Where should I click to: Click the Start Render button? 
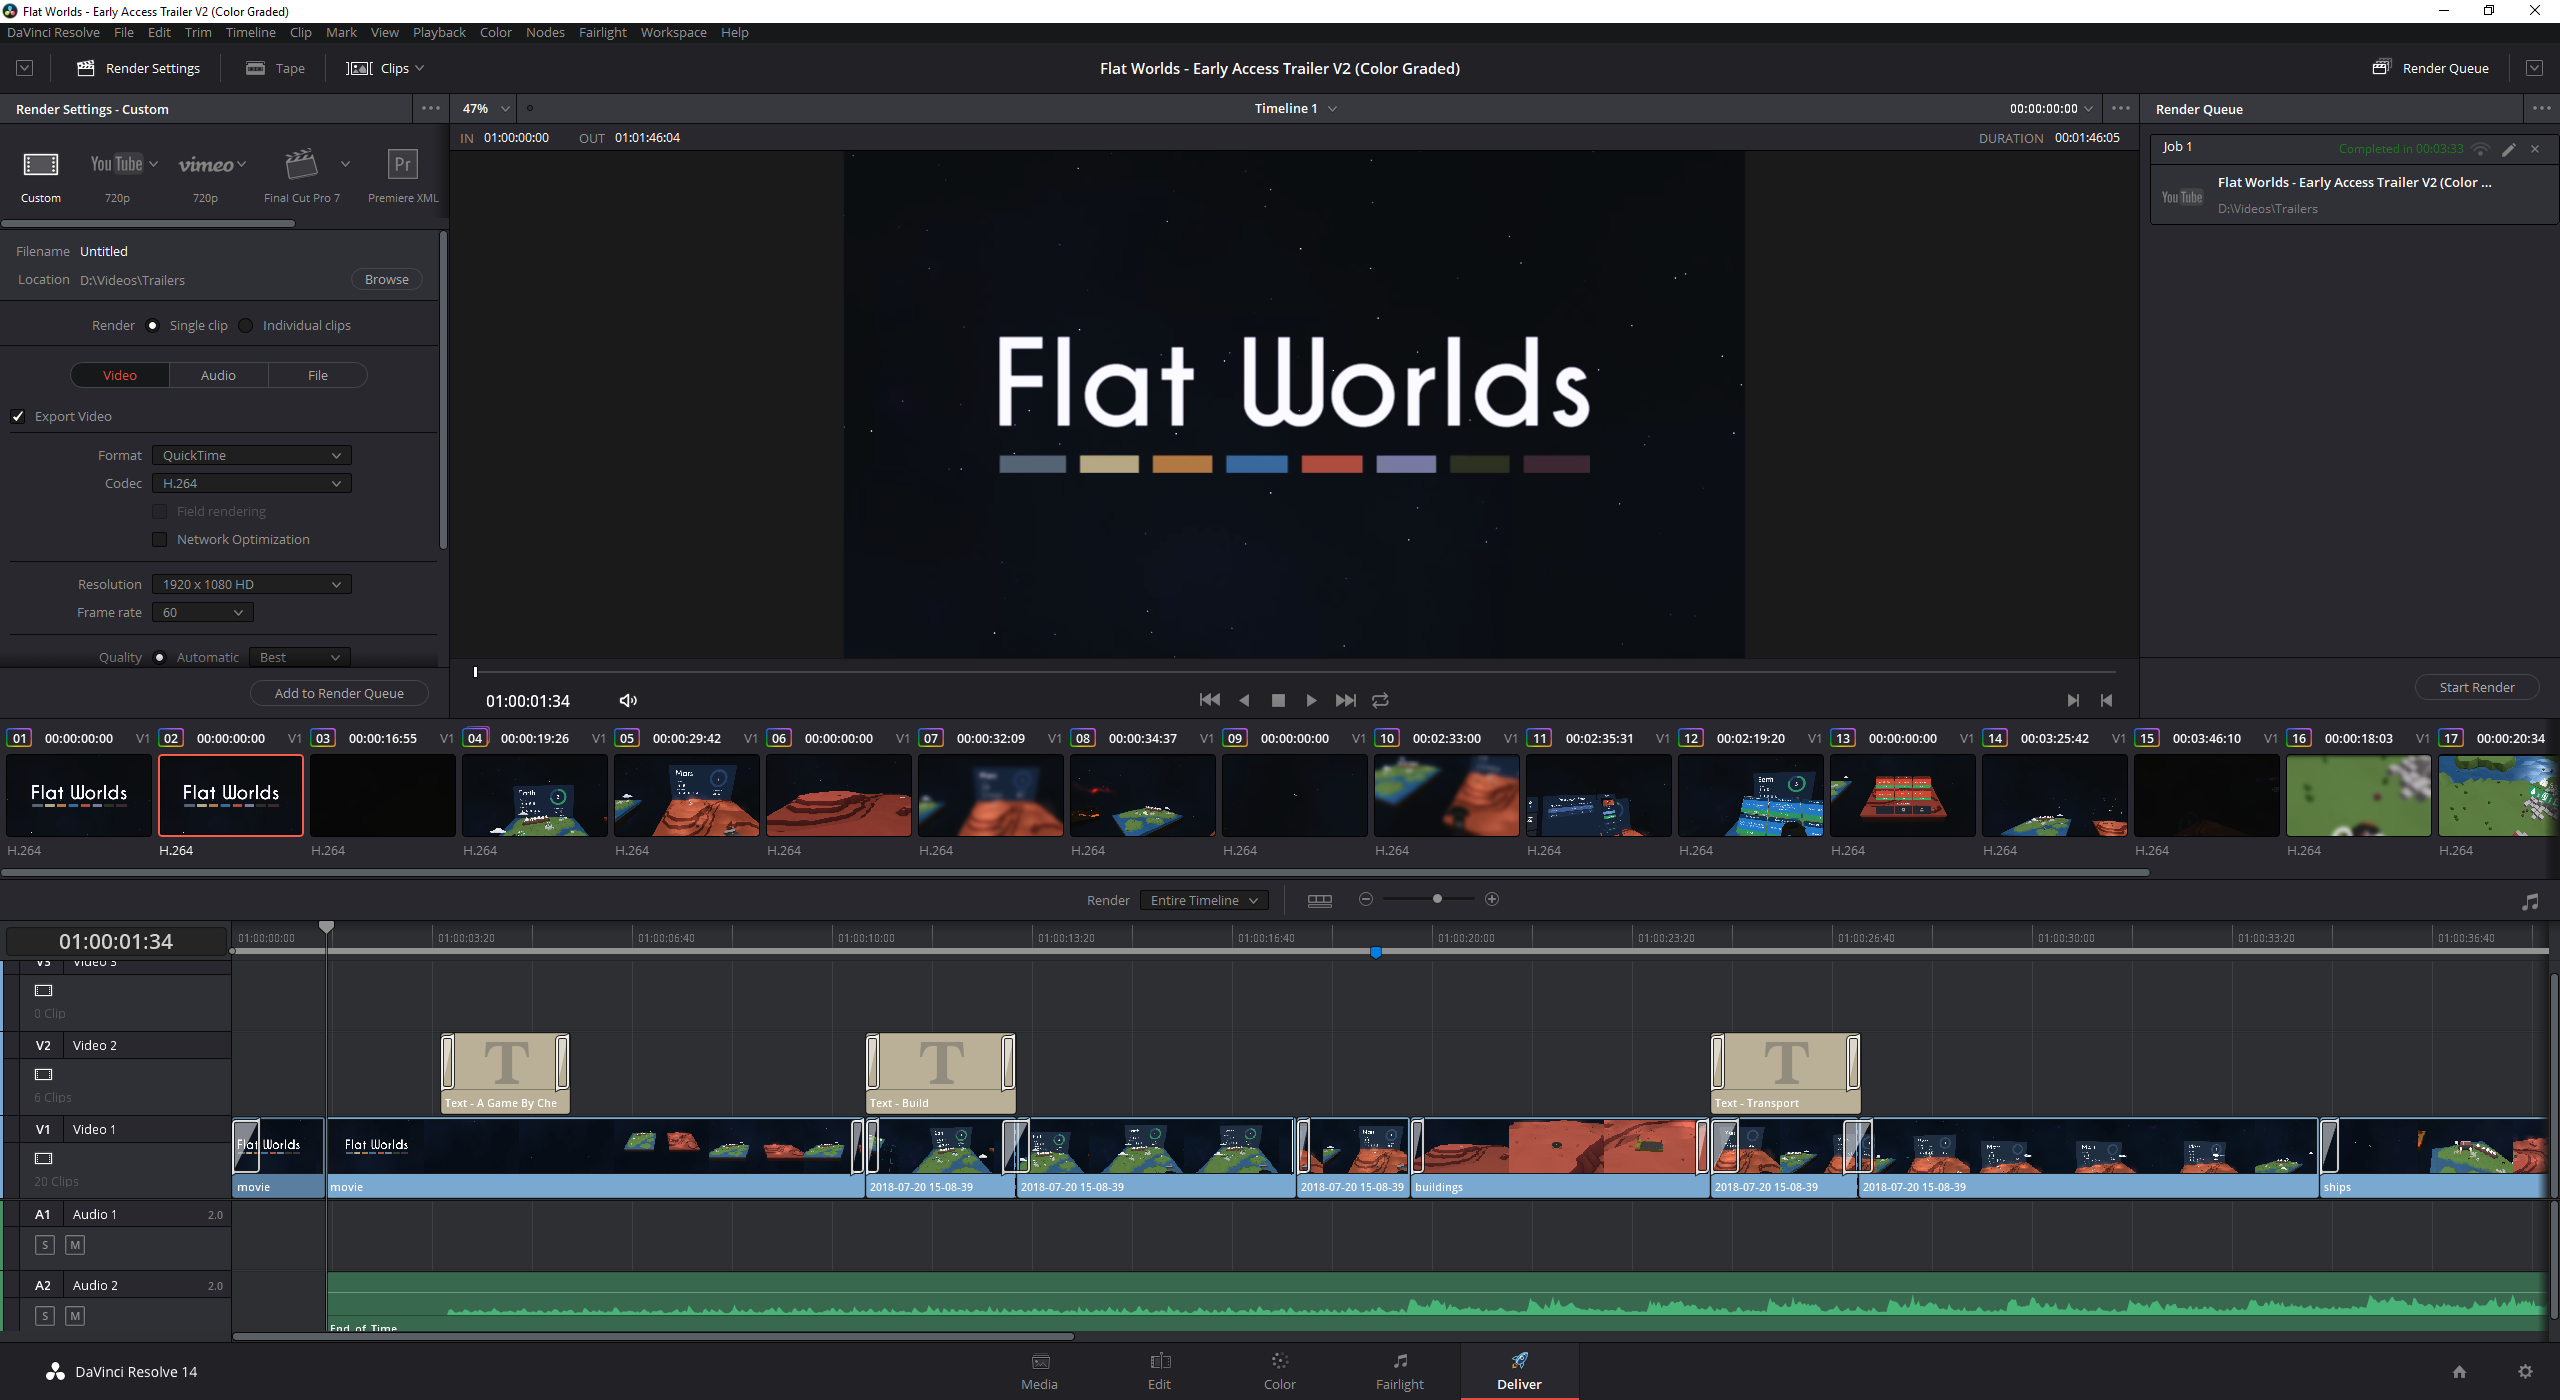coord(2476,687)
